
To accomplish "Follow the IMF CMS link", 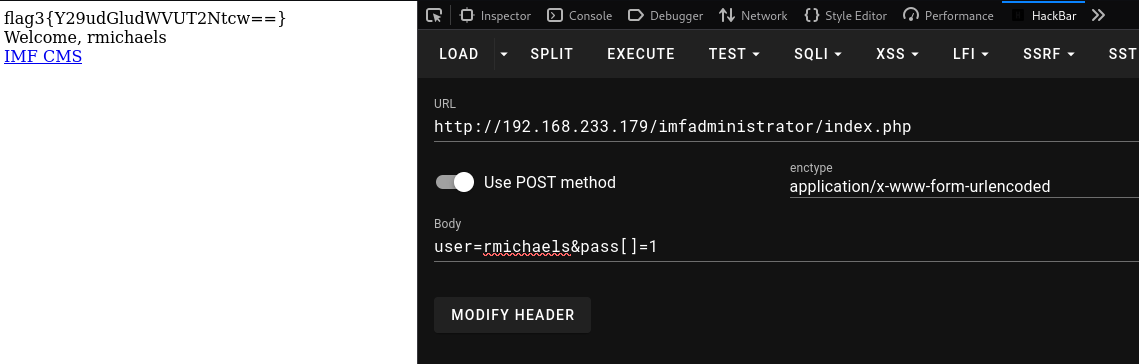I will [x=43, y=56].
